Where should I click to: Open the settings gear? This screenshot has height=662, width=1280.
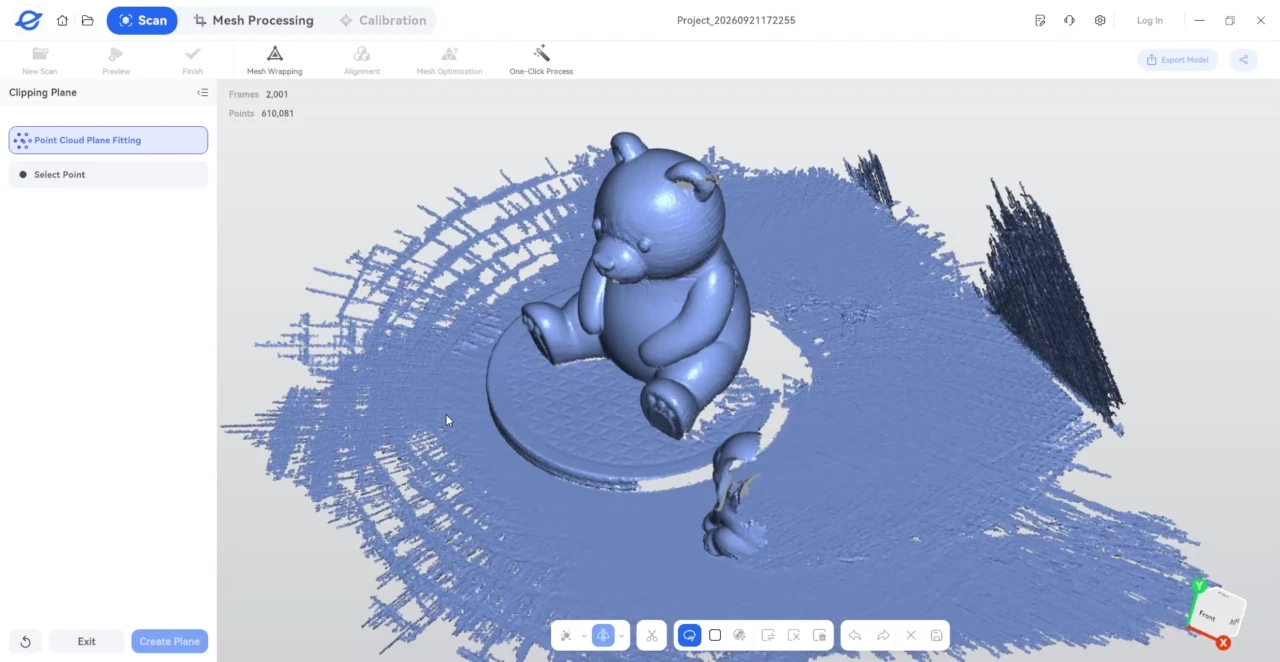click(1100, 20)
